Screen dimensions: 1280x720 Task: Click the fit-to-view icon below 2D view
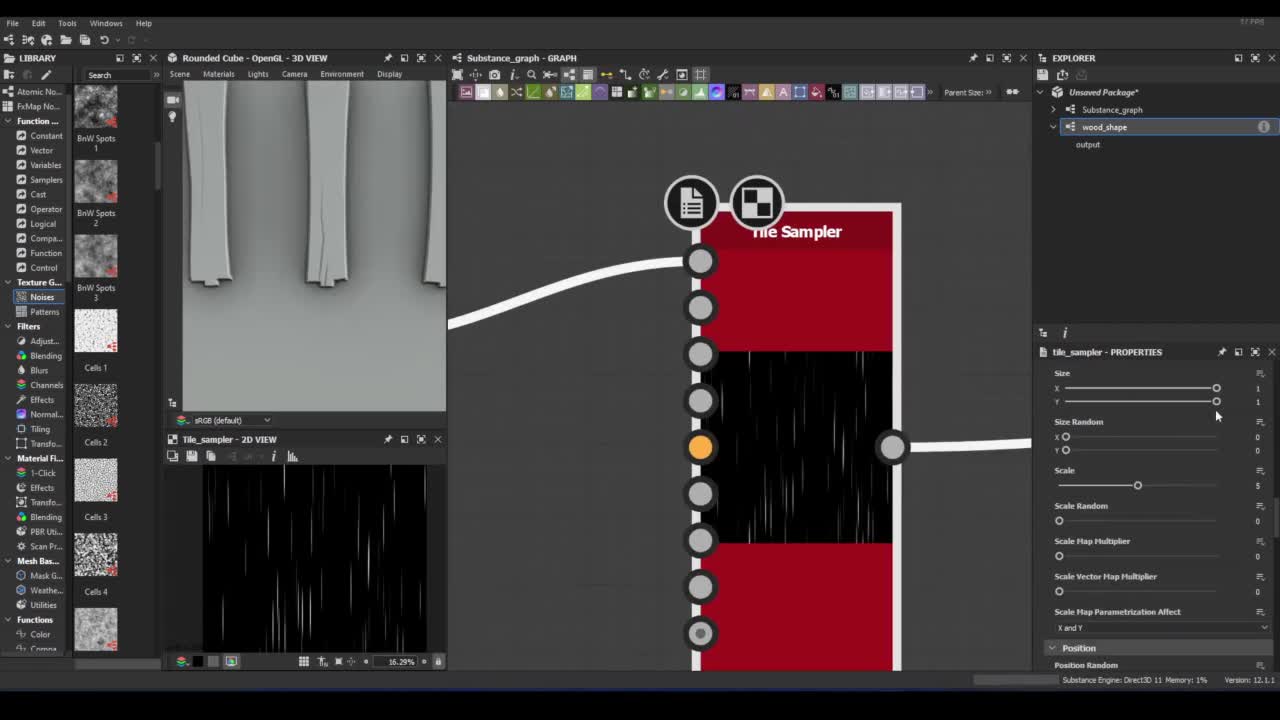338,661
